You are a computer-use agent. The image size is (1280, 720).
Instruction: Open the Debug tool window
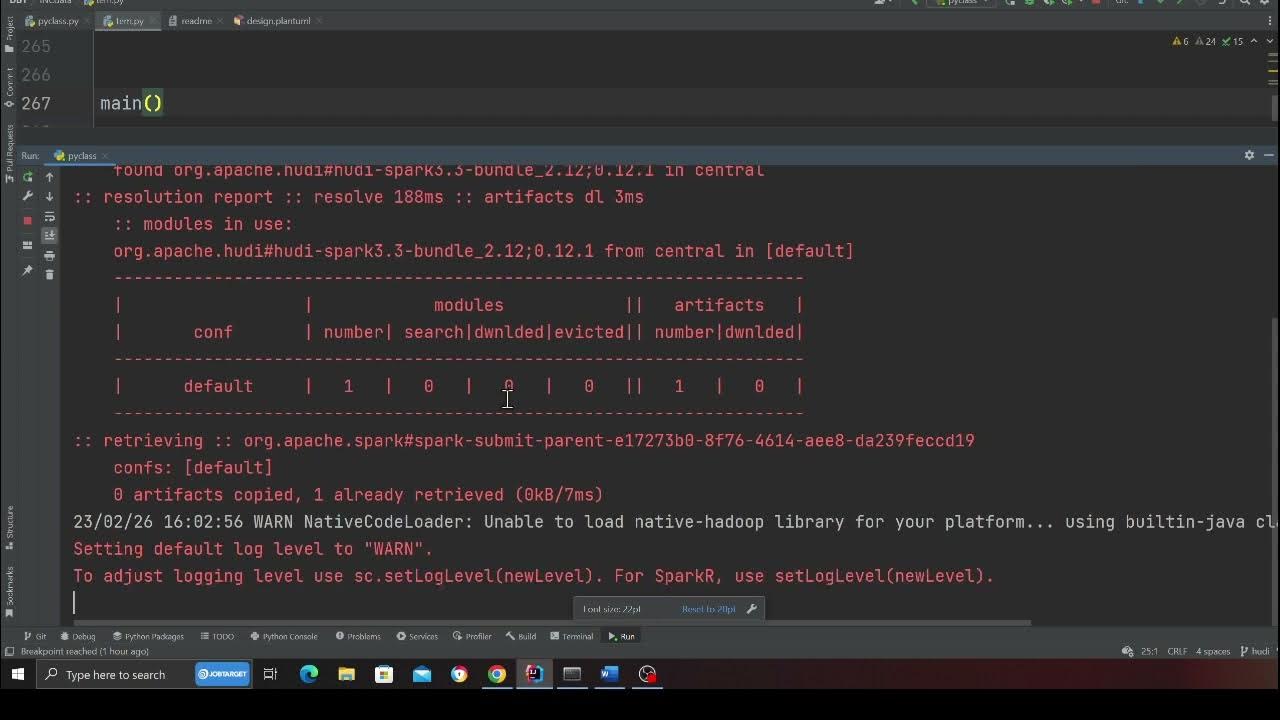click(78, 636)
